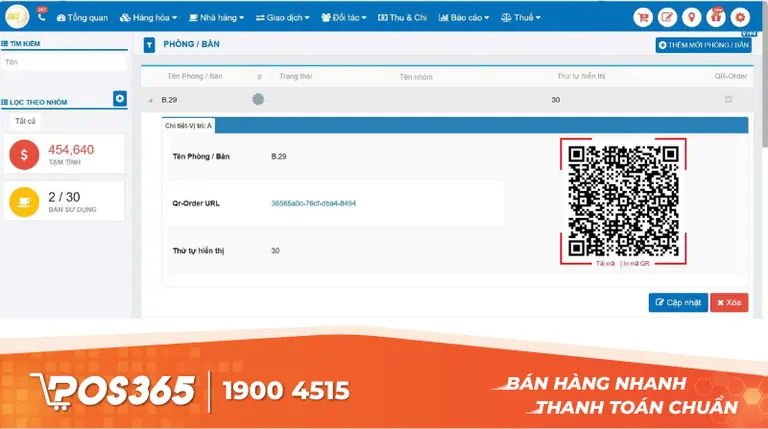Screen dimensions: 768x429
Task: Sort by Tên Phòng / Bàn column header
Action: 194,76
